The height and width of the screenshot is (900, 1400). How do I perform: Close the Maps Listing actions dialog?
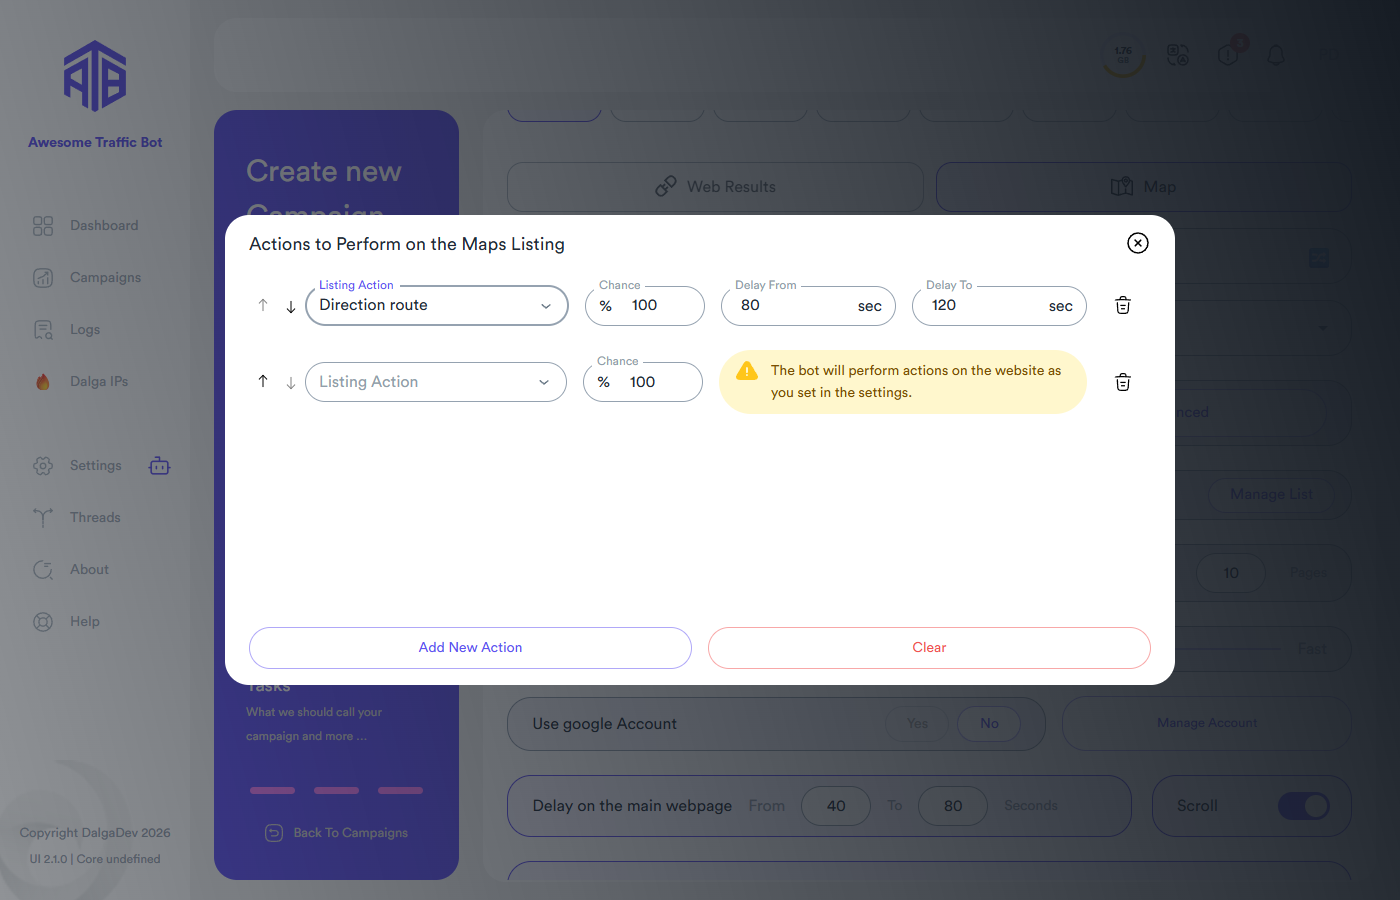click(1137, 243)
